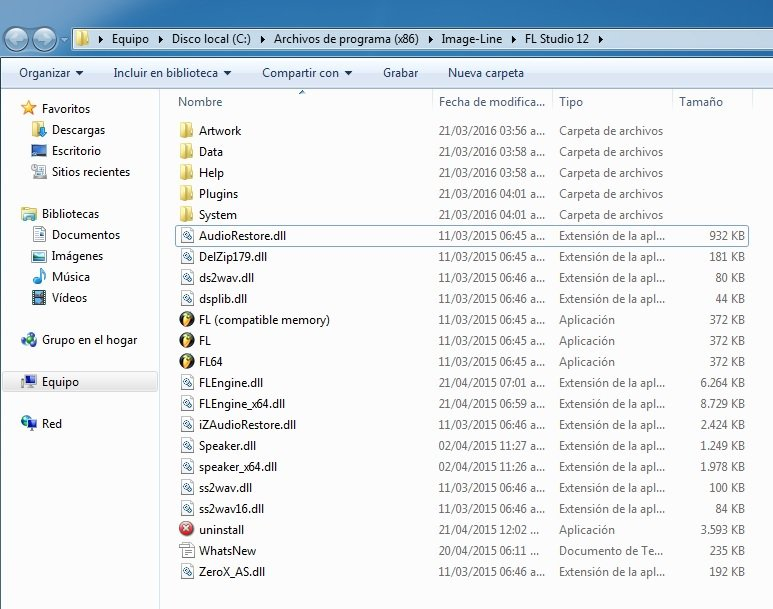Click the Back navigation arrow button
The width and height of the screenshot is (773, 609).
coord(17,39)
